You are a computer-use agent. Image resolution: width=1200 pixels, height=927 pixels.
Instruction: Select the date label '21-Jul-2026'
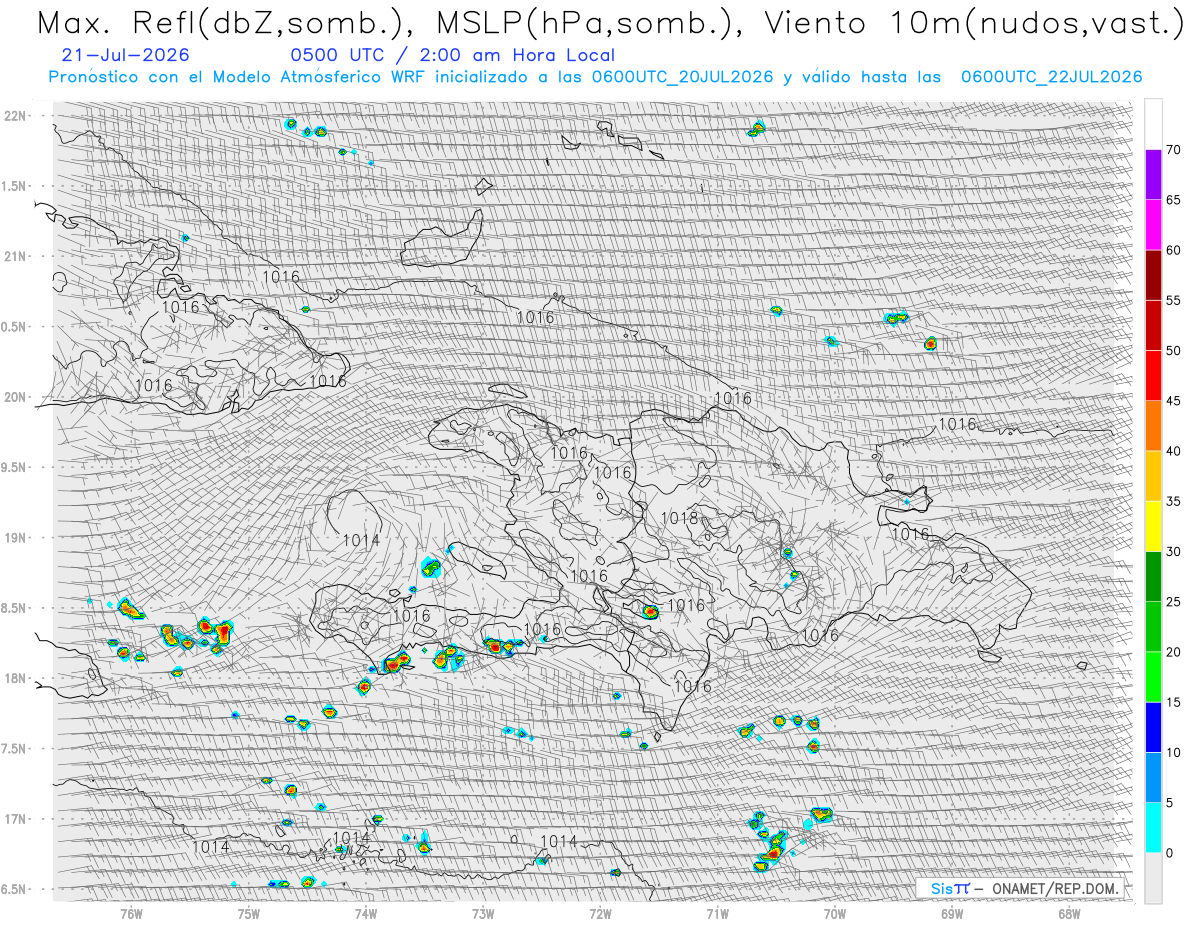coord(125,55)
